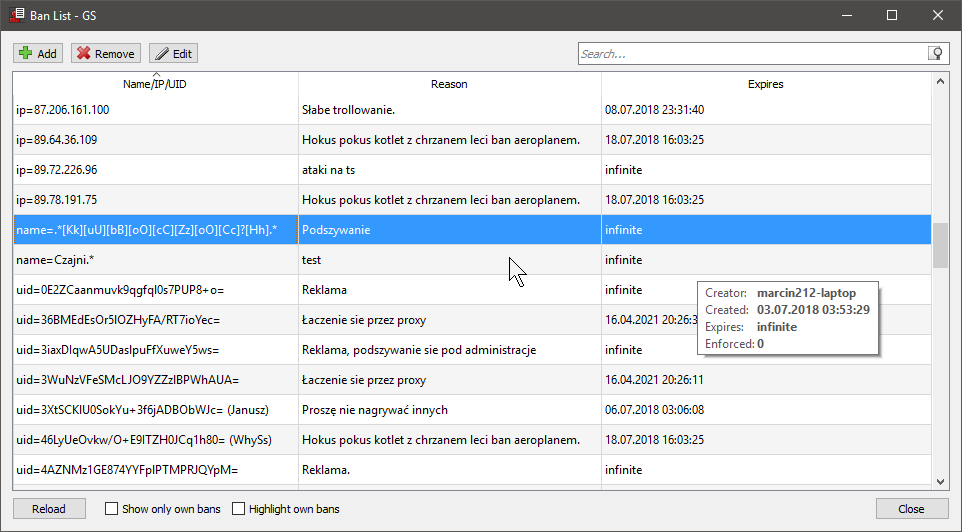Click the lightbulb icon in search field
Image resolution: width=962 pixels, height=532 pixels.
tap(936, 54)
